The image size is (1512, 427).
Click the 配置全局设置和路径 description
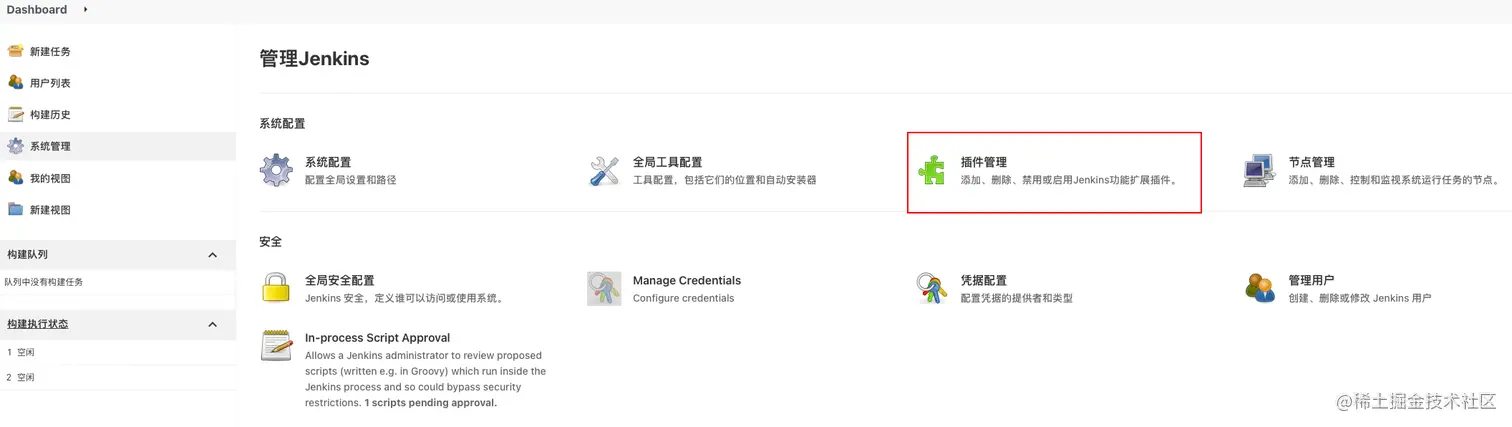351,180
